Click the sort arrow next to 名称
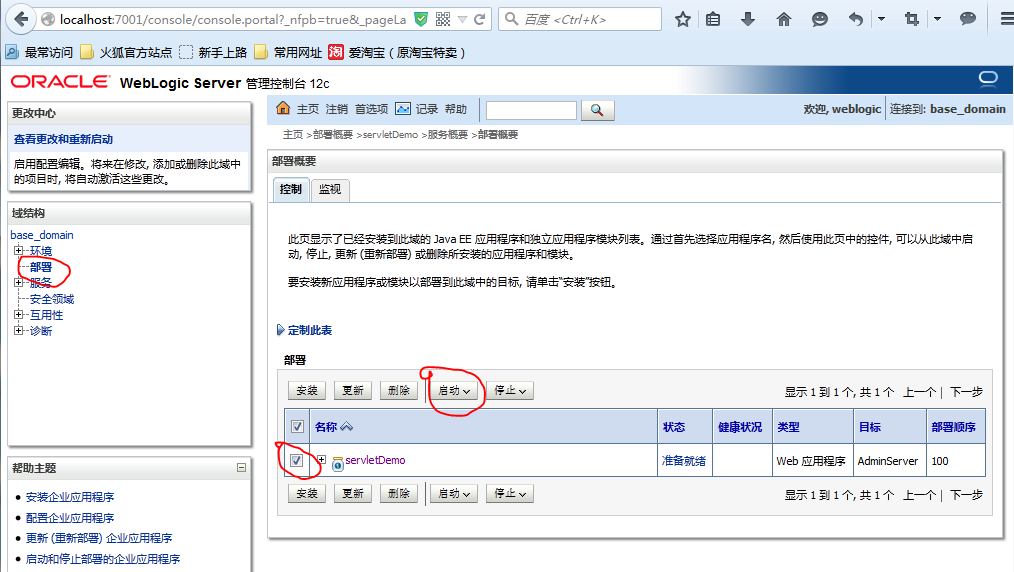 347,427
